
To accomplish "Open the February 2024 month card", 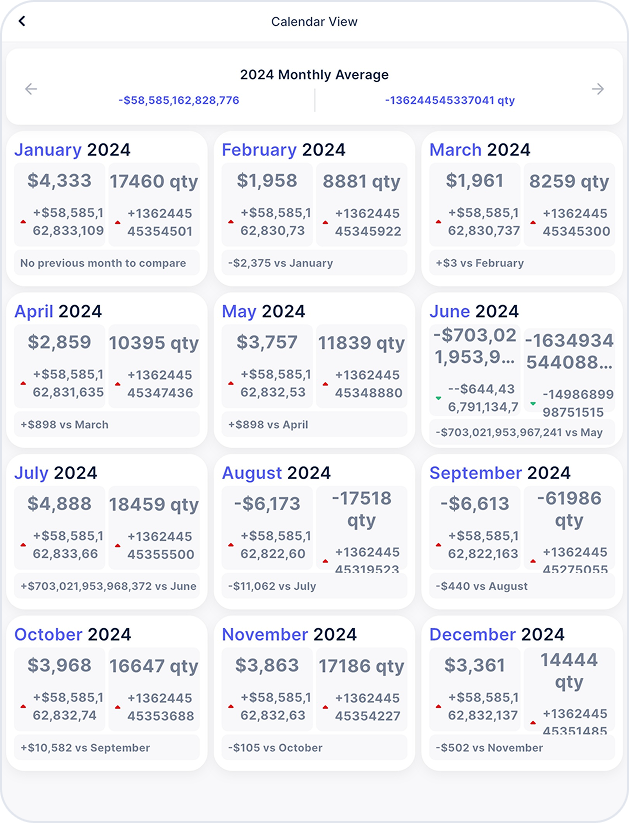I will coord(314,208).
